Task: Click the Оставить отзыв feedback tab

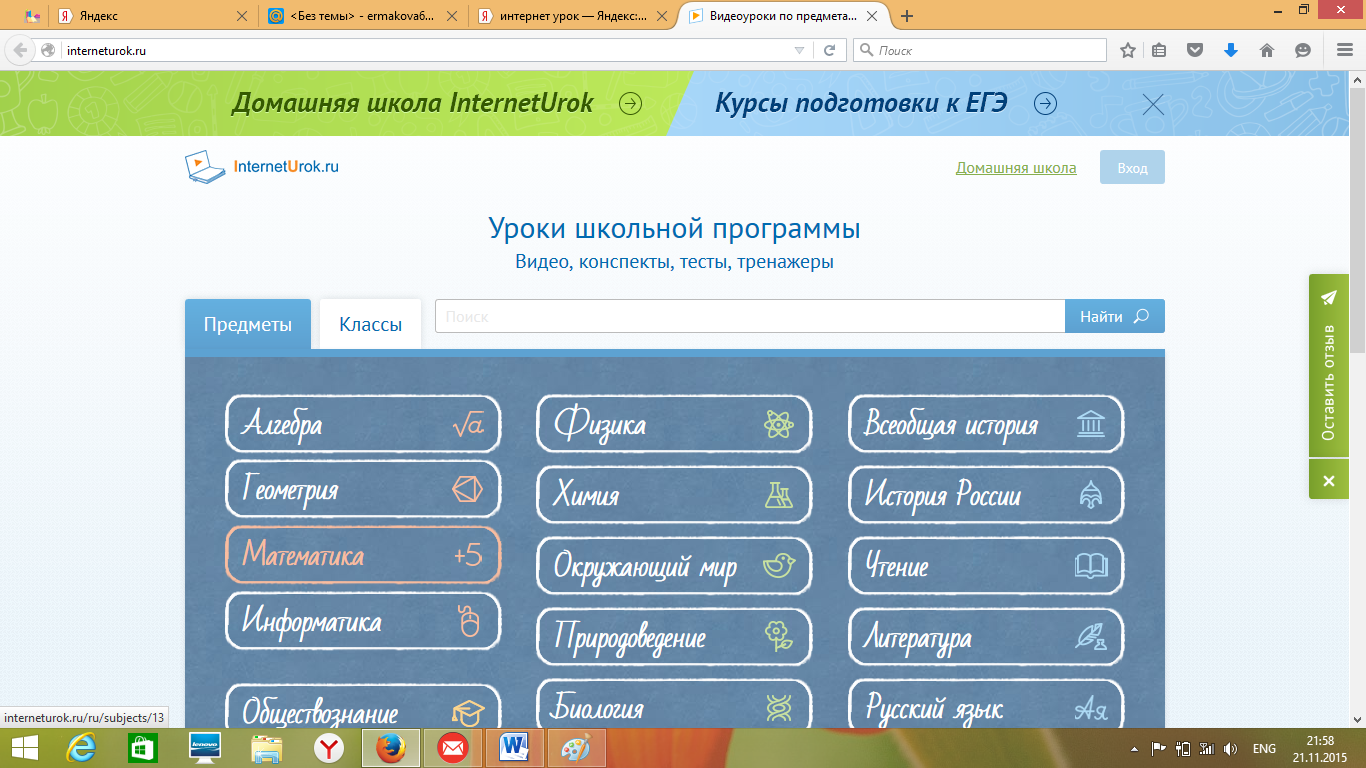Action: coord(1328,382)
